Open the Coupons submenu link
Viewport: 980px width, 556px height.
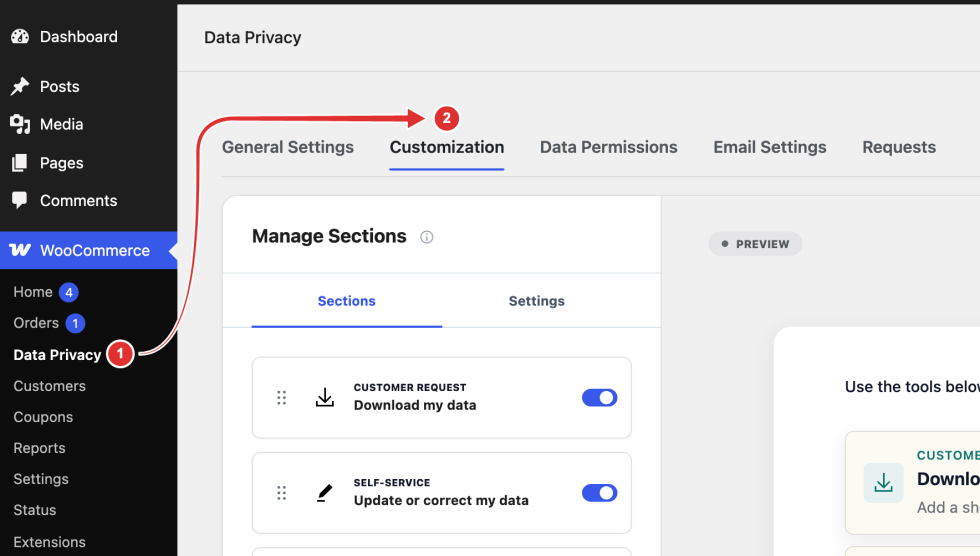pos(43,417)
